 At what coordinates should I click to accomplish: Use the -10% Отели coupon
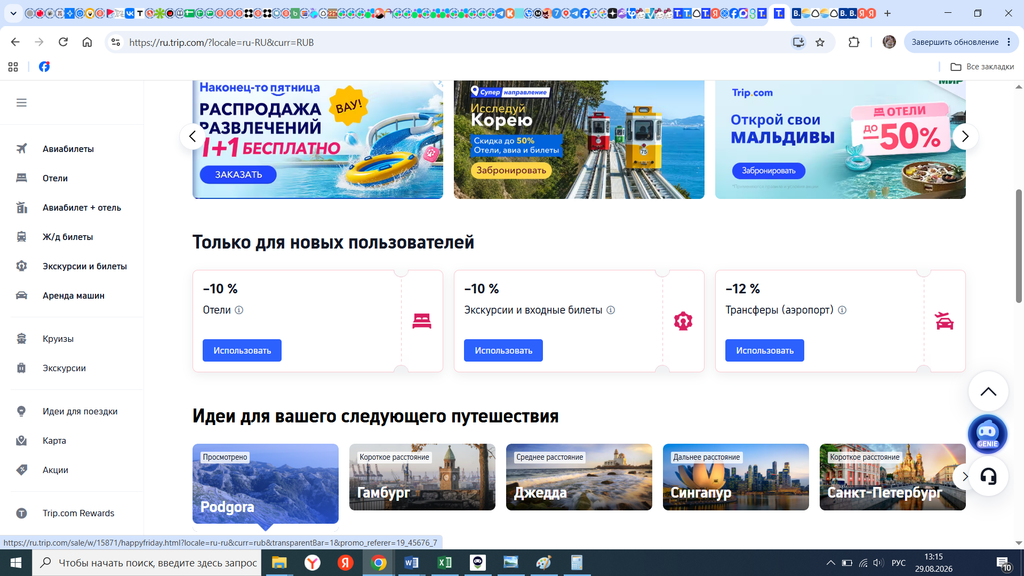(x=242, y=351)
